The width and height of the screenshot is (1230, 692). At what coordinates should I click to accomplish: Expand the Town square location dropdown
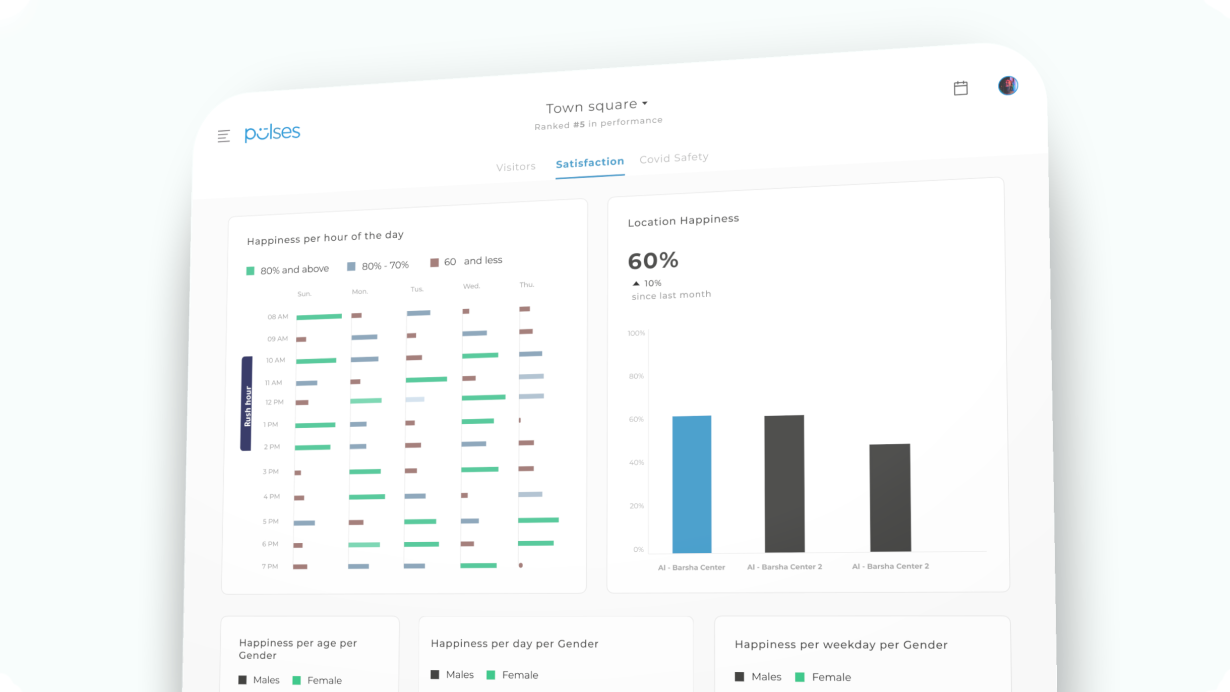click(597, 106)
